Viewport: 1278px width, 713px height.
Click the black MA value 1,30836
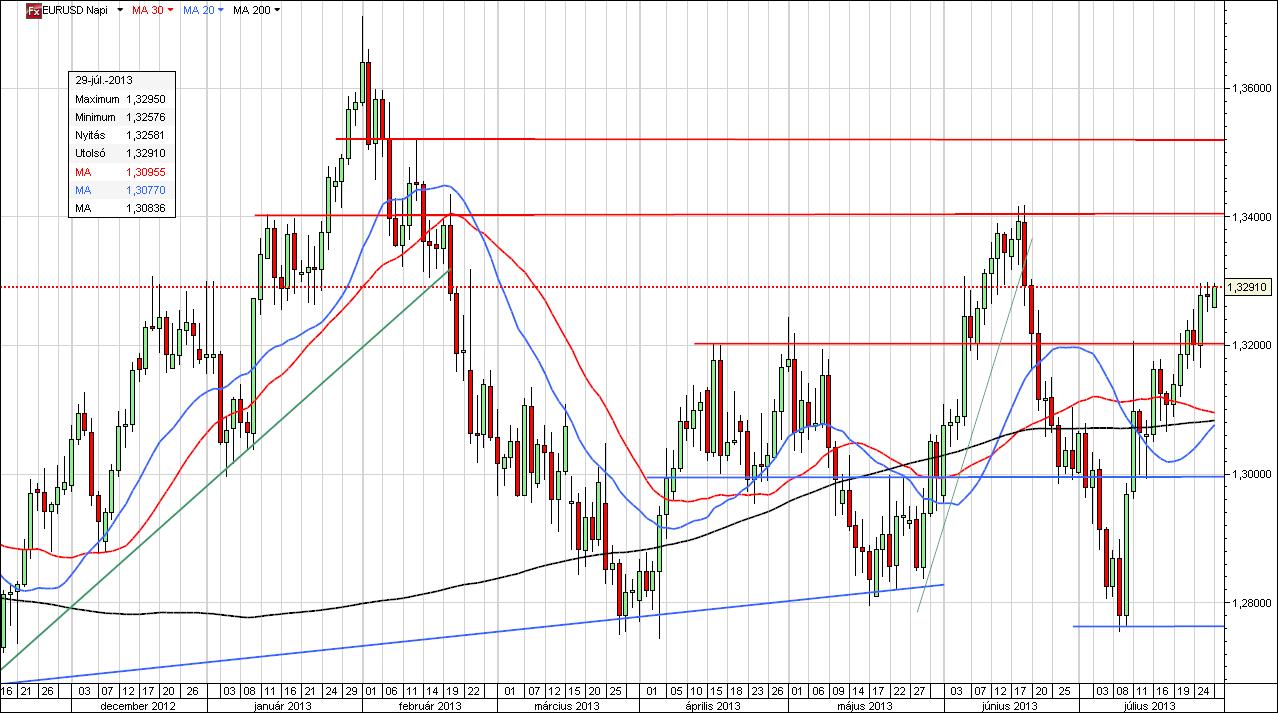tap(145, 208)
